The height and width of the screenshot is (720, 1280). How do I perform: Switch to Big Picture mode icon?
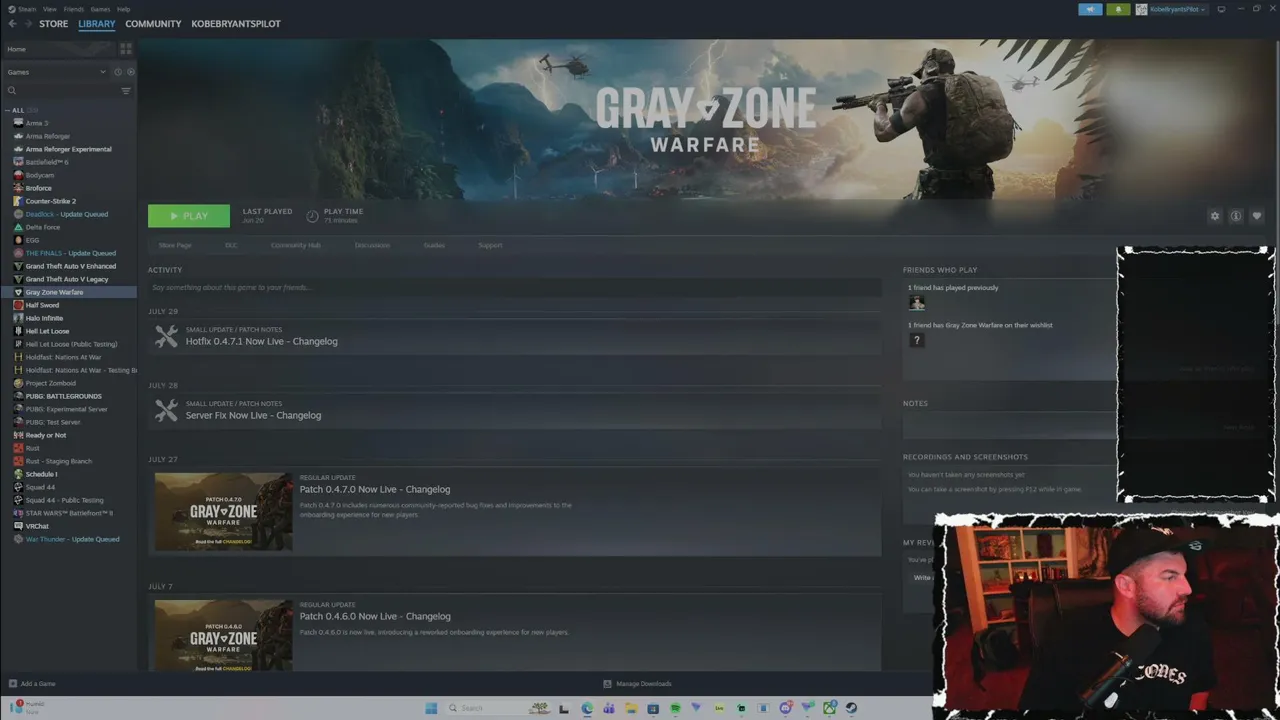(x=1221, y=9)
